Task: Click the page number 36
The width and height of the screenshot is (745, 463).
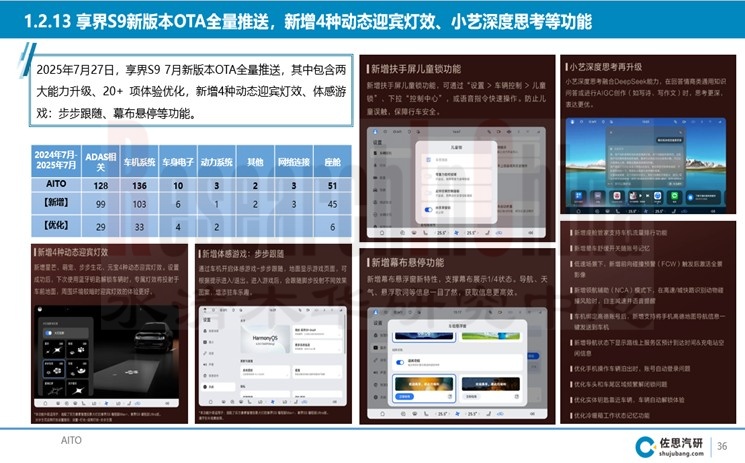Action: pos(722,446)
